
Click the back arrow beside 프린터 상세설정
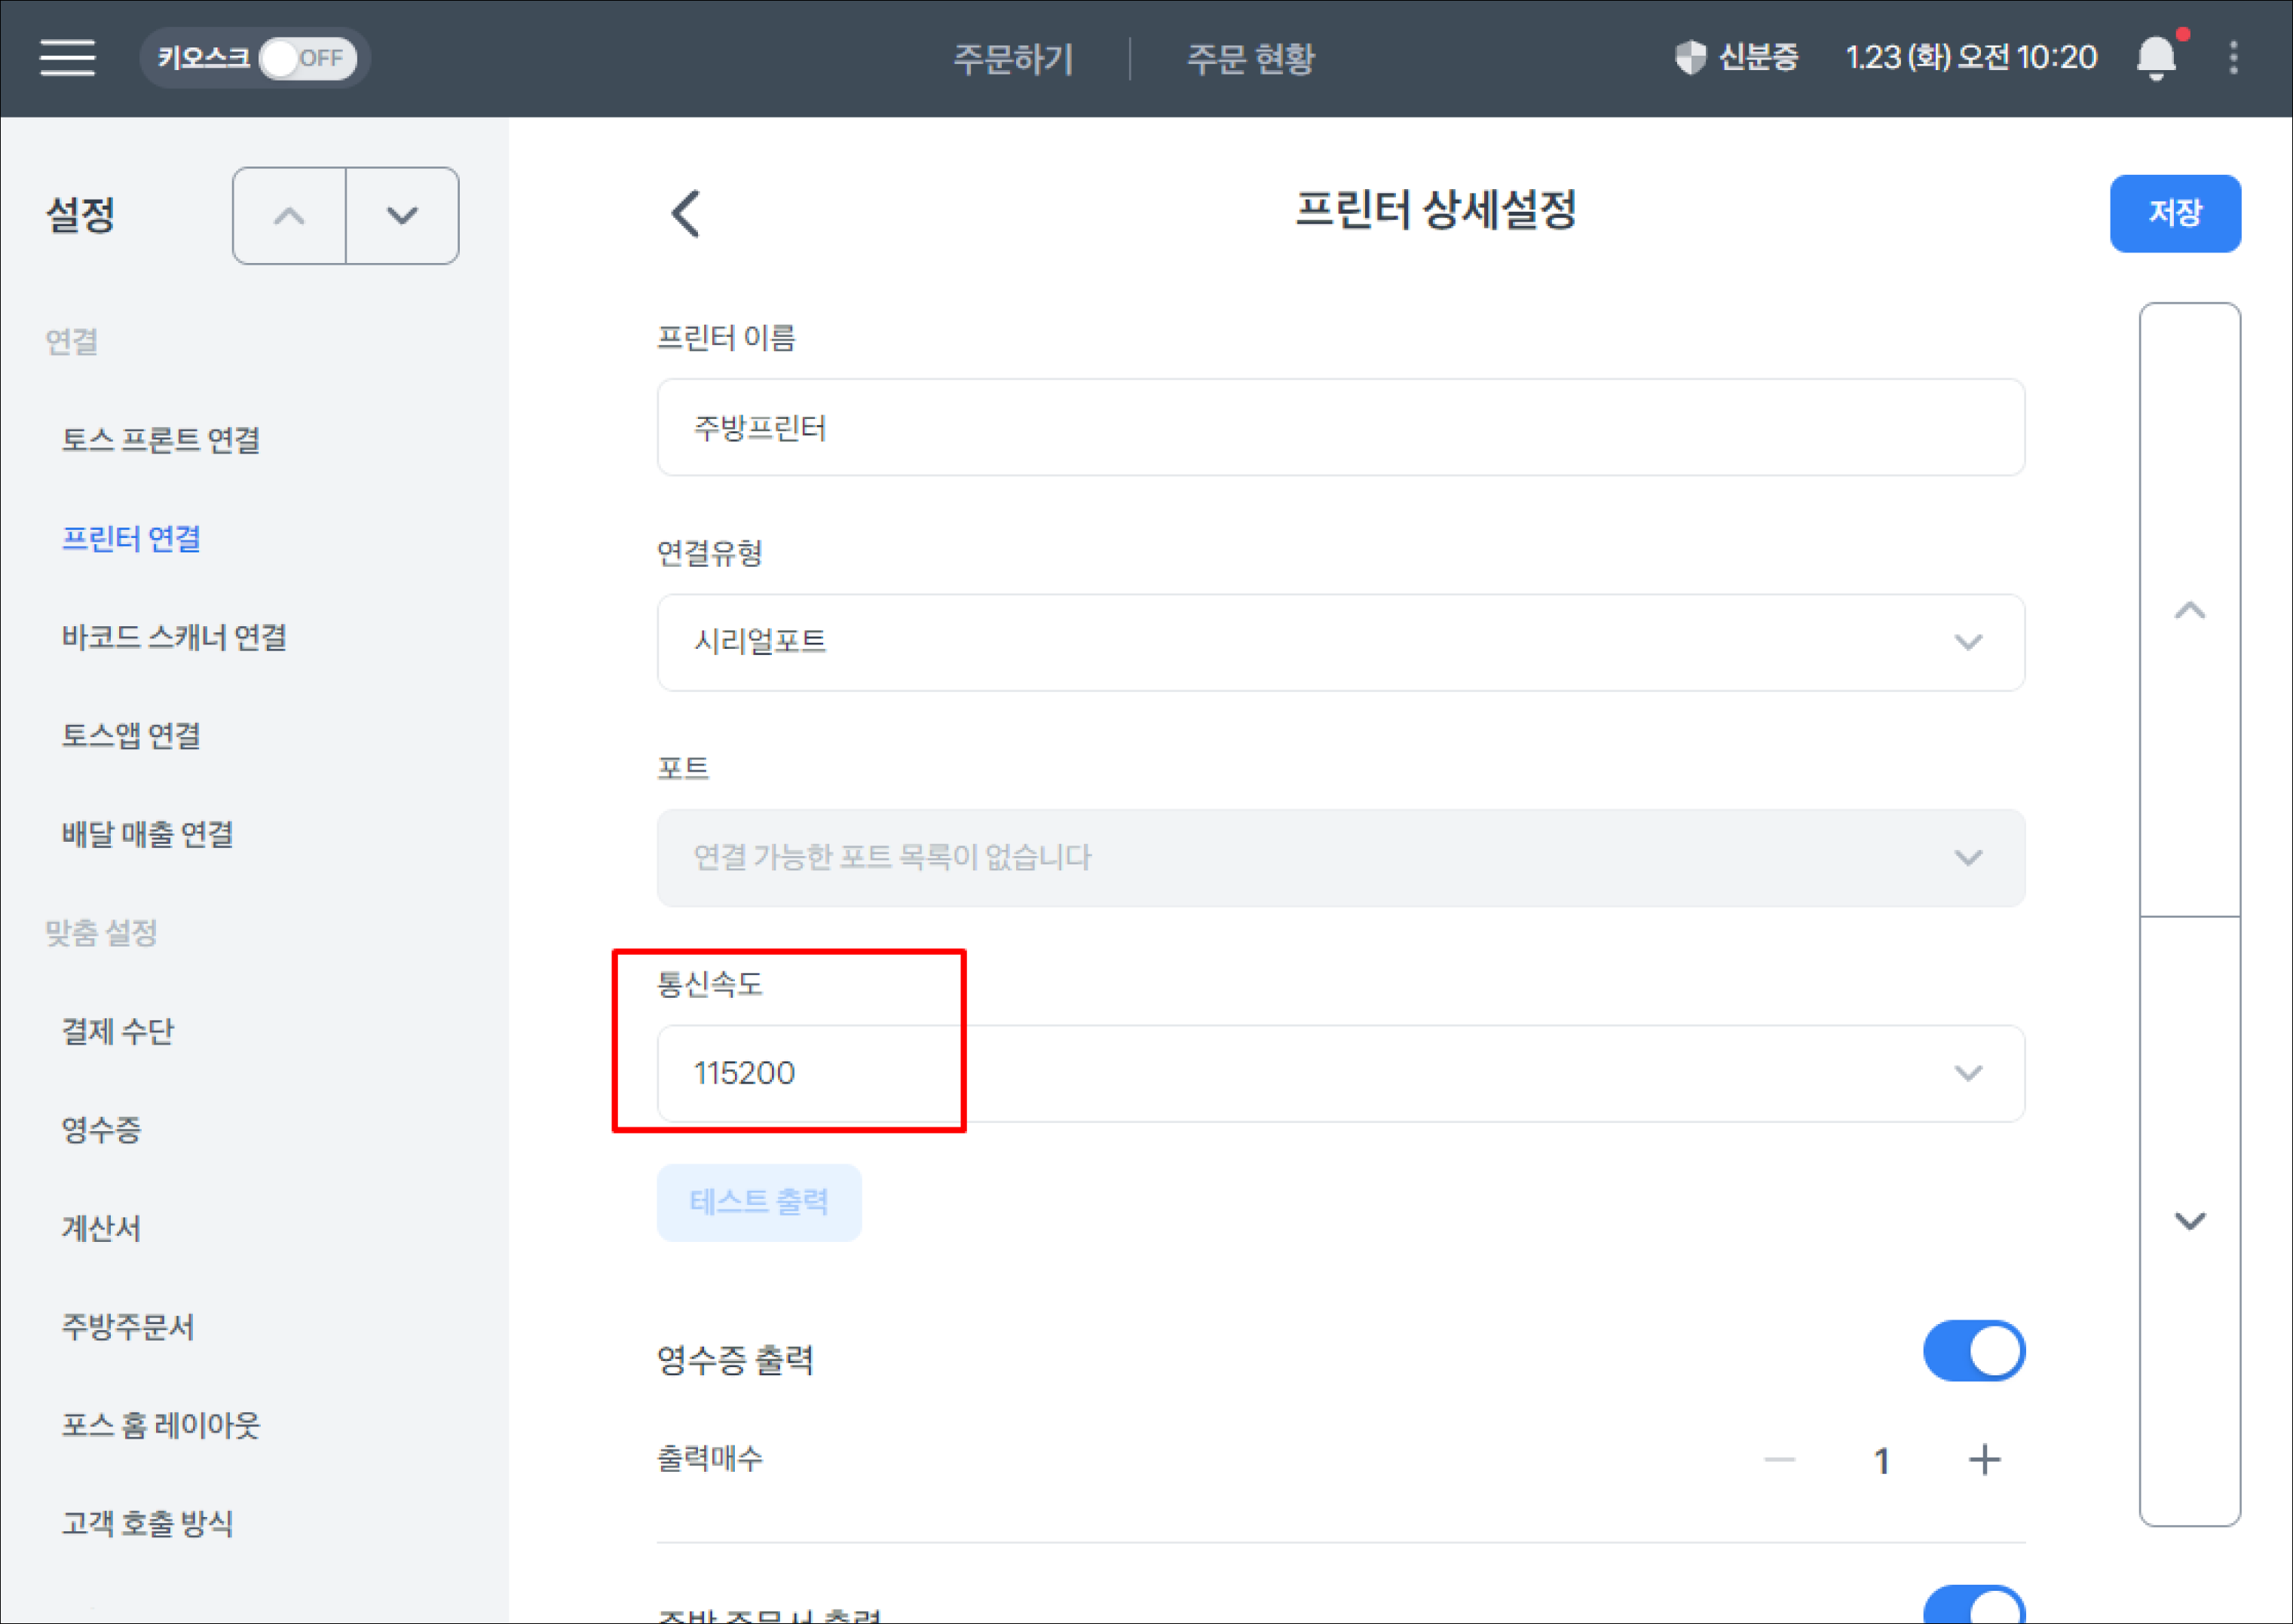point(686,213)
